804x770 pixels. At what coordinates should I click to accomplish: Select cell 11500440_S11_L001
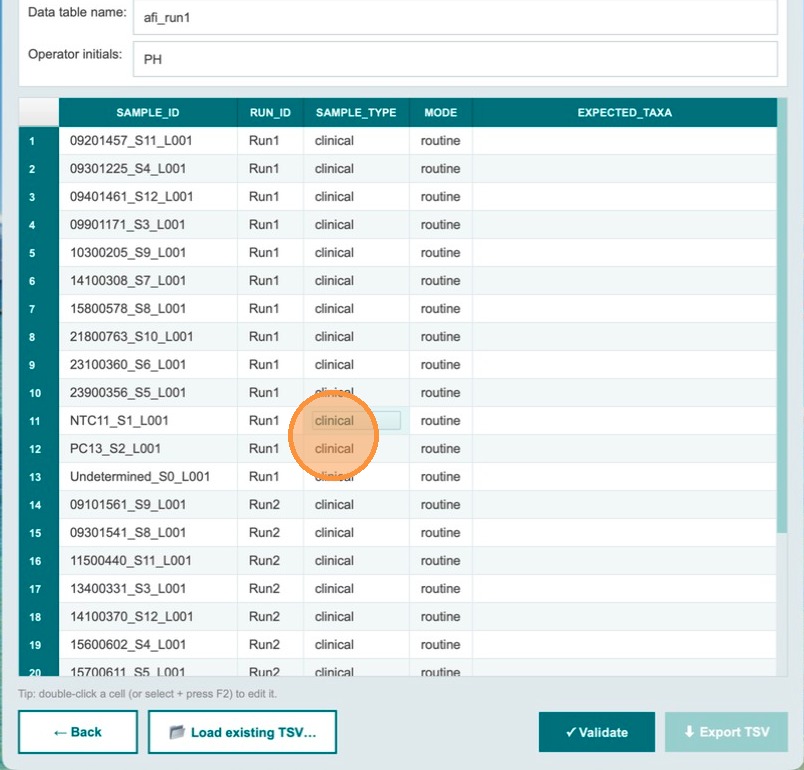(148, 561)
